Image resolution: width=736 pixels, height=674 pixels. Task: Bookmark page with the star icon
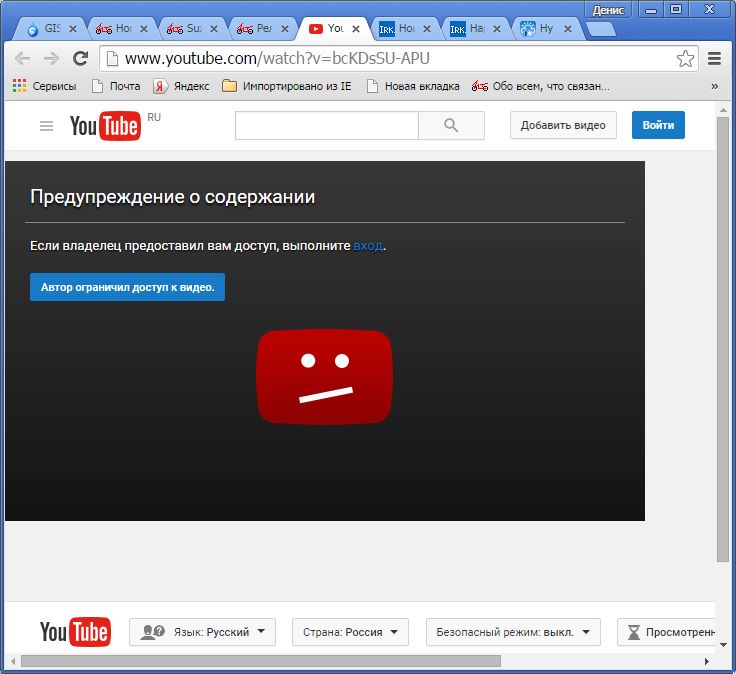point(685,59)
